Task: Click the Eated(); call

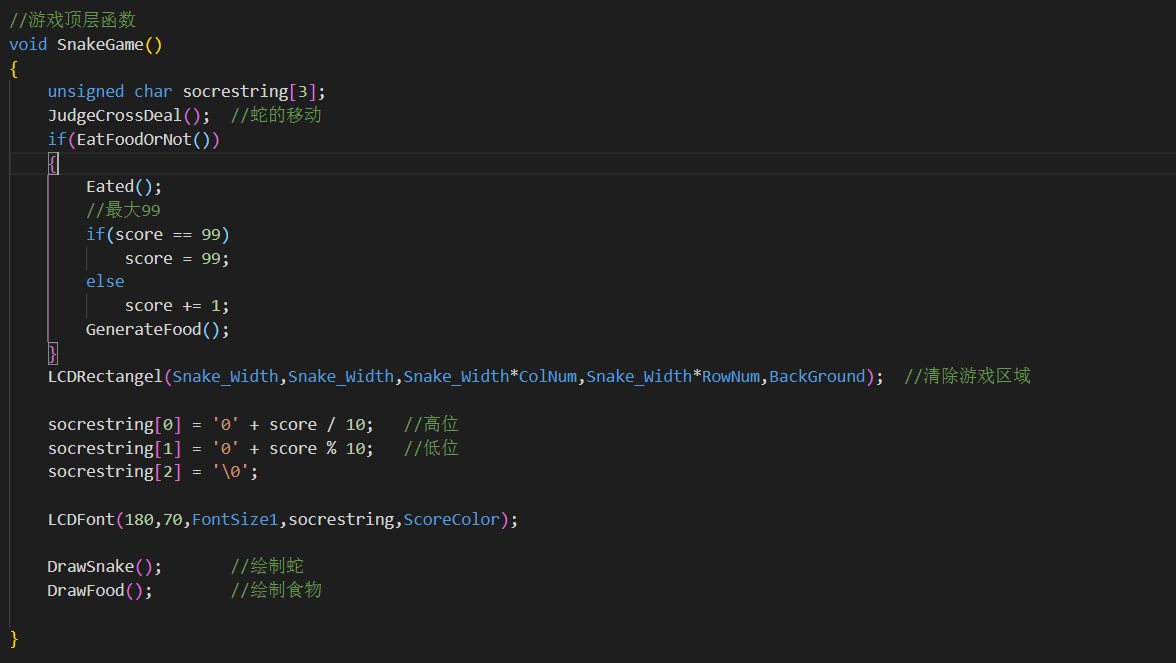Action: (124, 187)
